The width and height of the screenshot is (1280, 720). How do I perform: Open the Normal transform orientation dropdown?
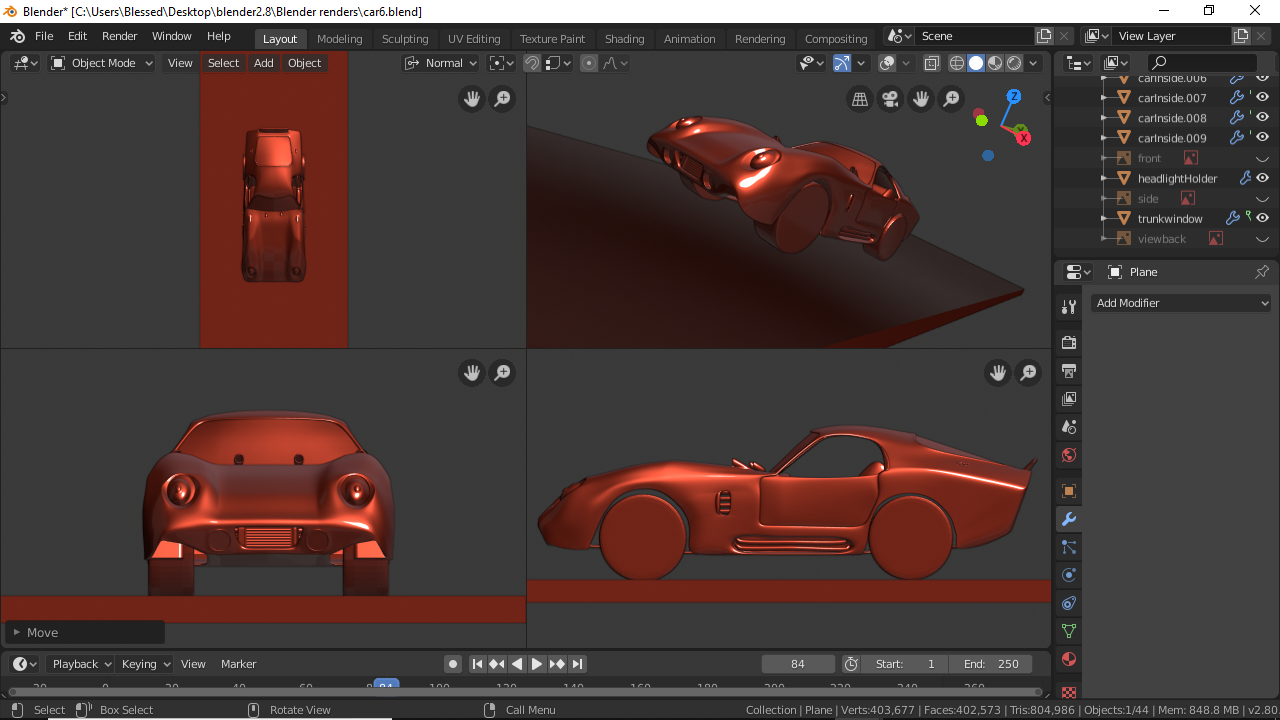pos(440,63)
